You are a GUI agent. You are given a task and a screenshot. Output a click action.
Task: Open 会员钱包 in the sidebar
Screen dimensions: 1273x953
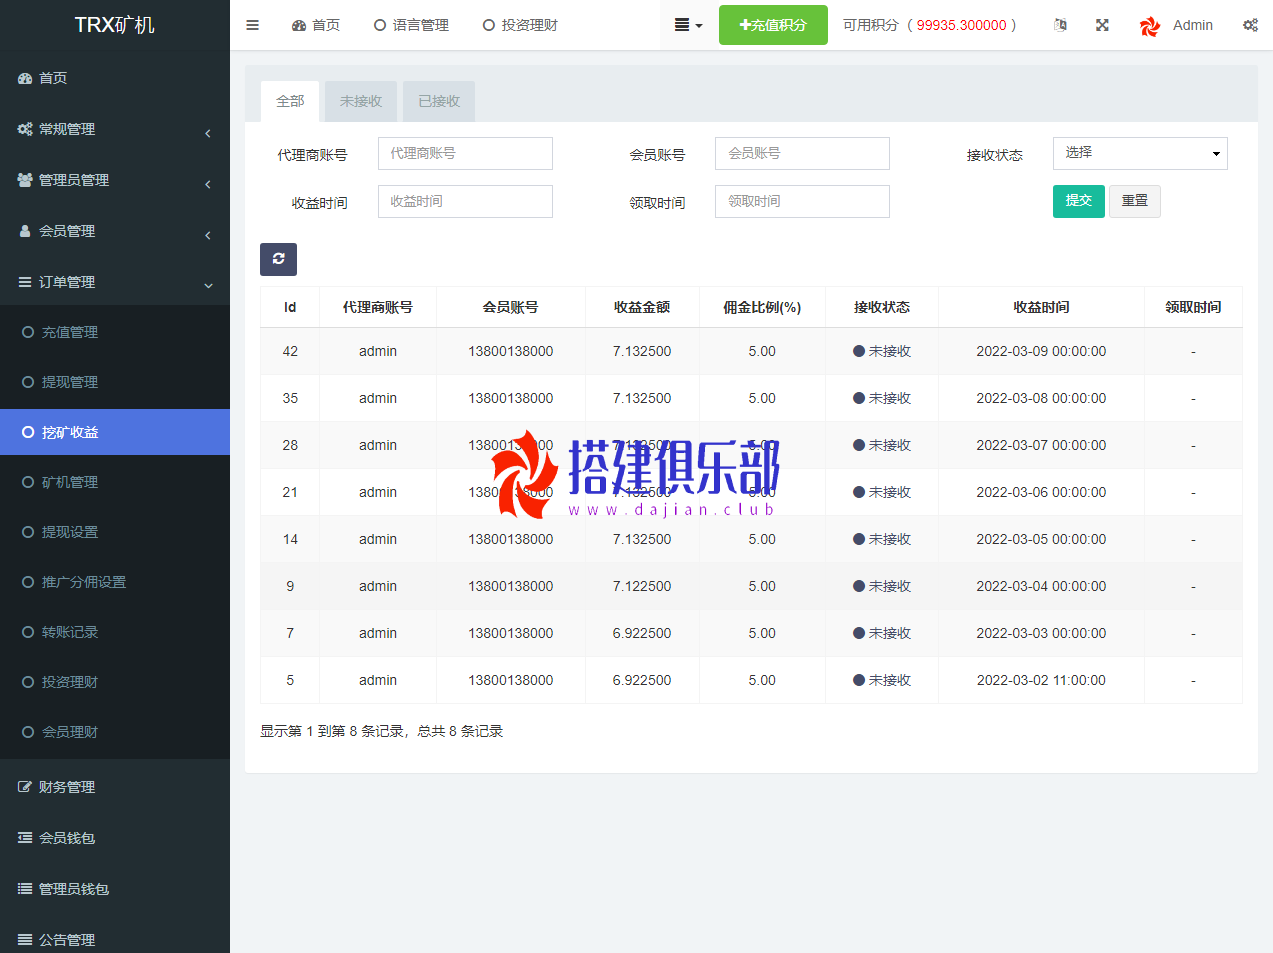point(115,838)
